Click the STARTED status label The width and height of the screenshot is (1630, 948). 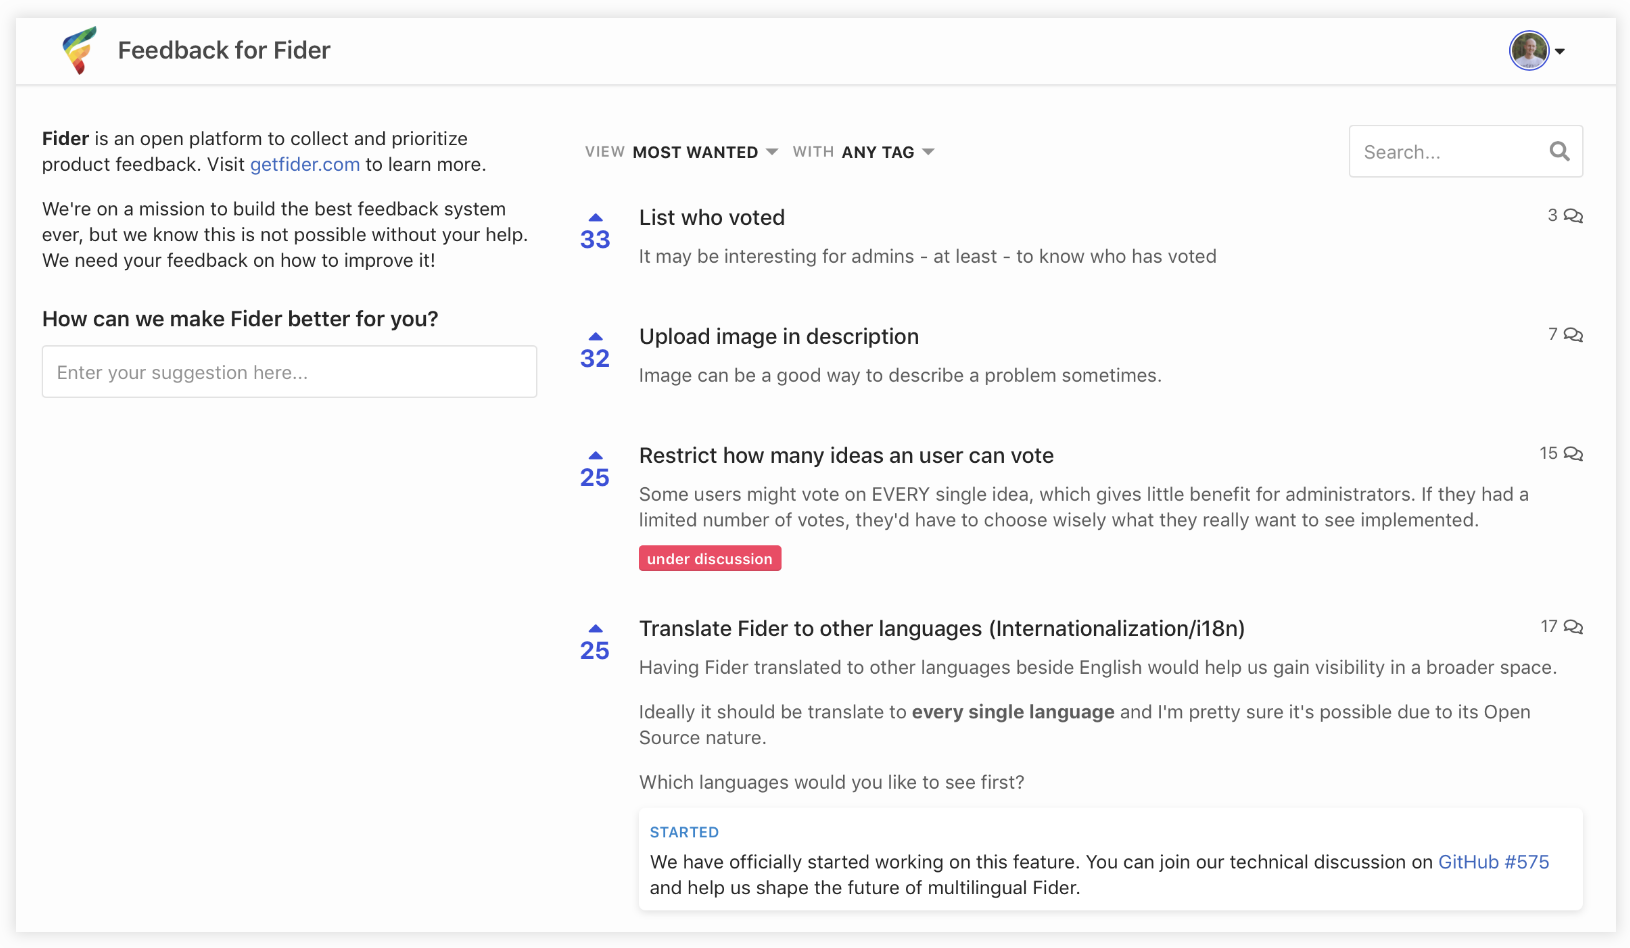(x=684, y=832)
